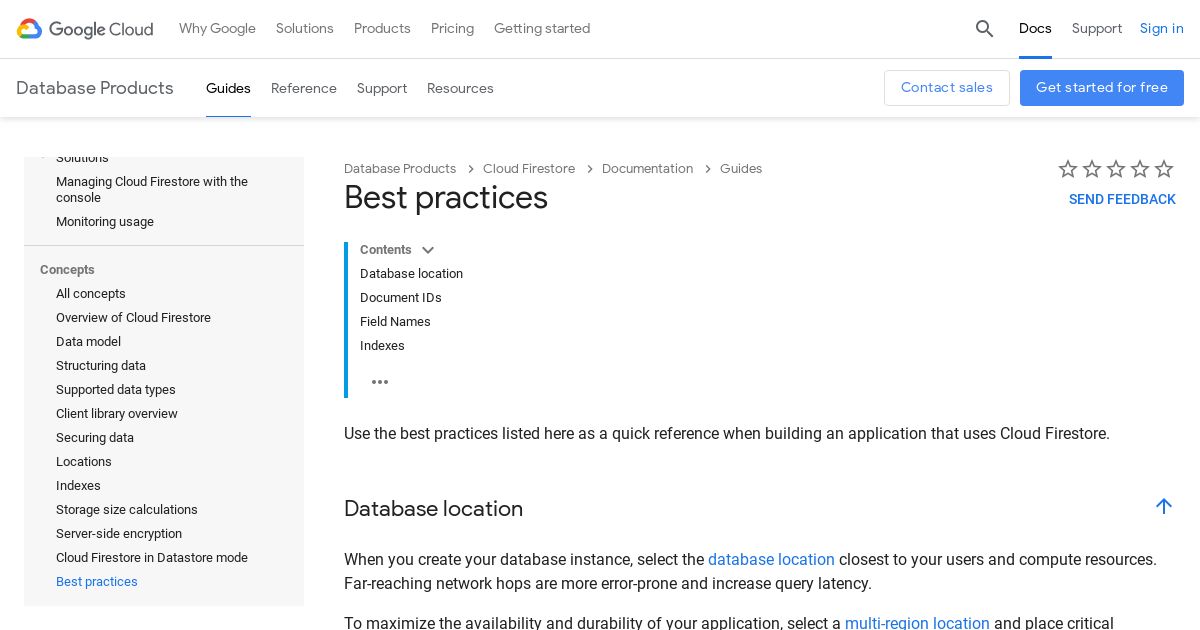
Task: Open the search magnifier icon
Action: (x=985, y=29)
